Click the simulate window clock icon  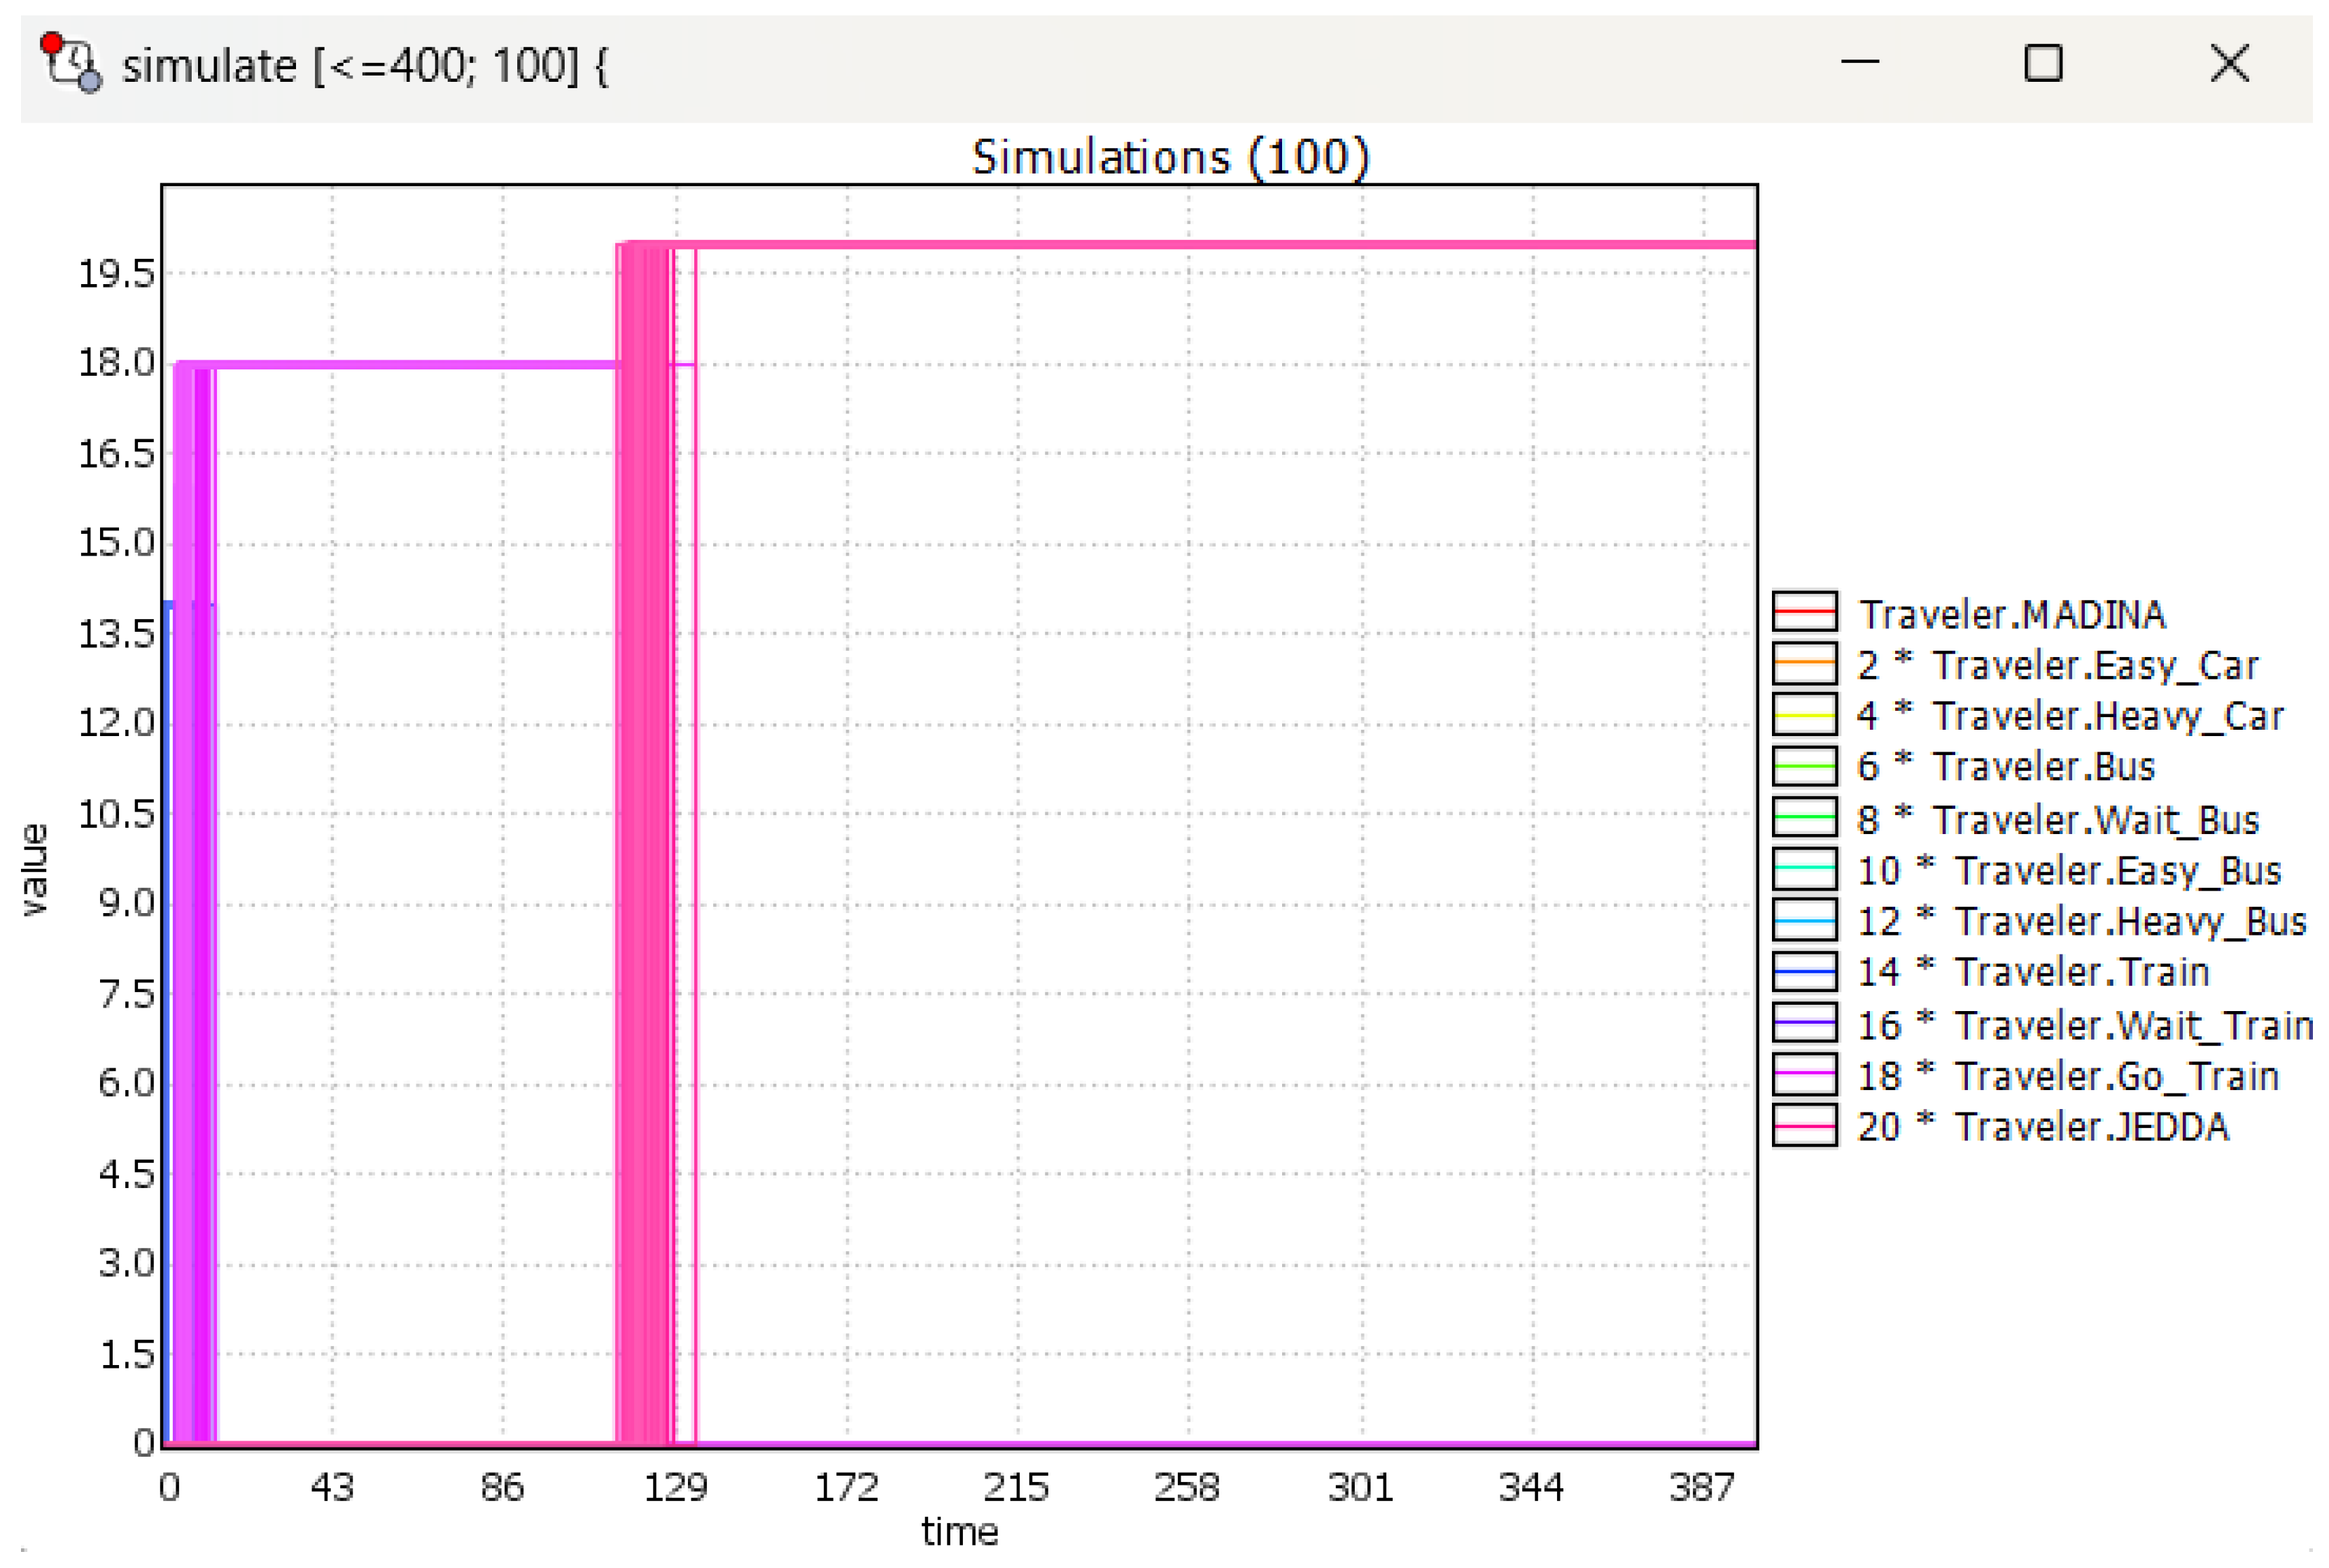click(x=70, y=62)
